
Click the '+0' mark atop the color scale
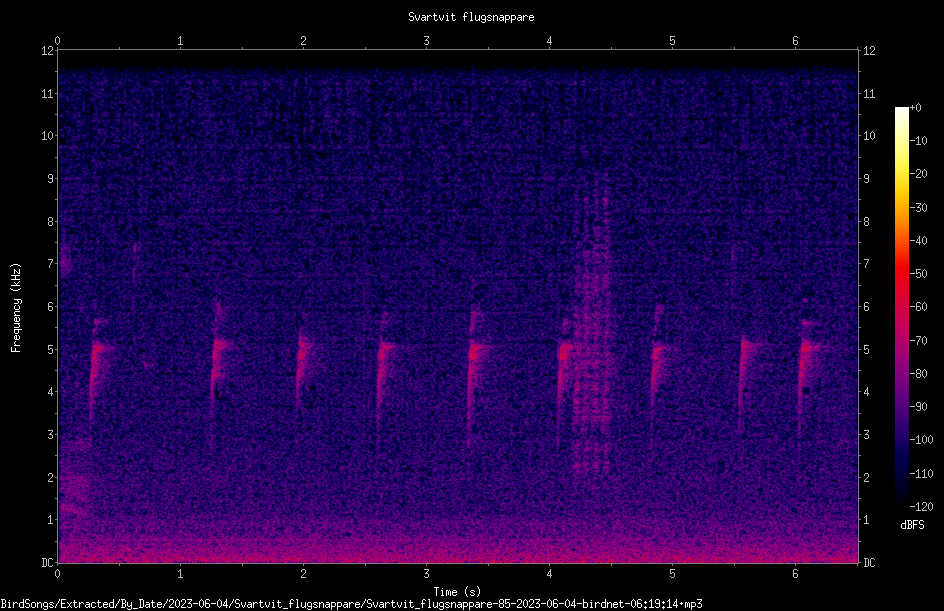click(x=916, y=108)
